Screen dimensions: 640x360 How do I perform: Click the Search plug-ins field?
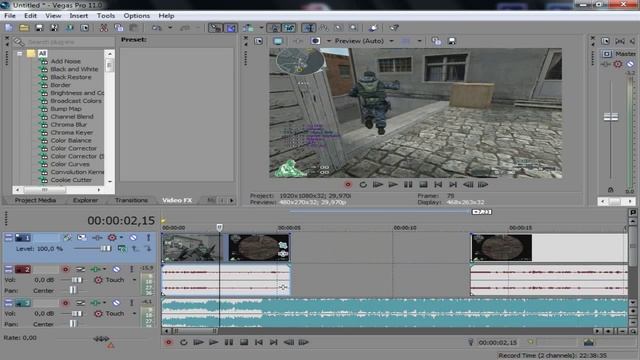(x=68, y=42)
